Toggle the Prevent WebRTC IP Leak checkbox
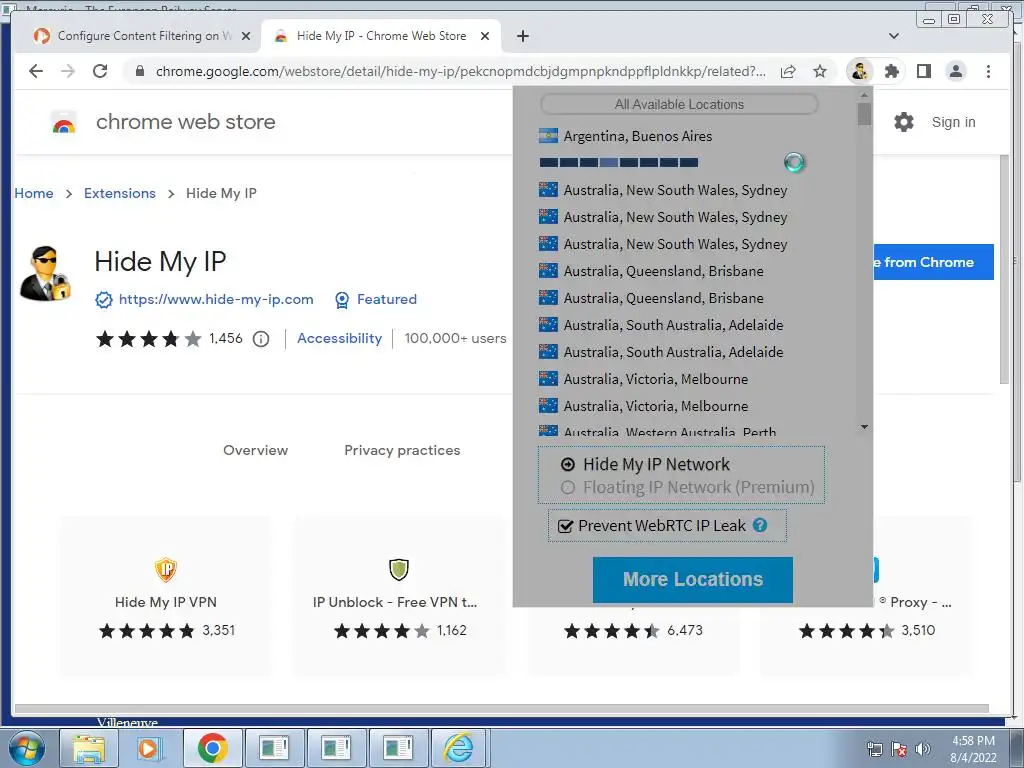Viewport: 1024px width, 768px height. click(566, 526)
